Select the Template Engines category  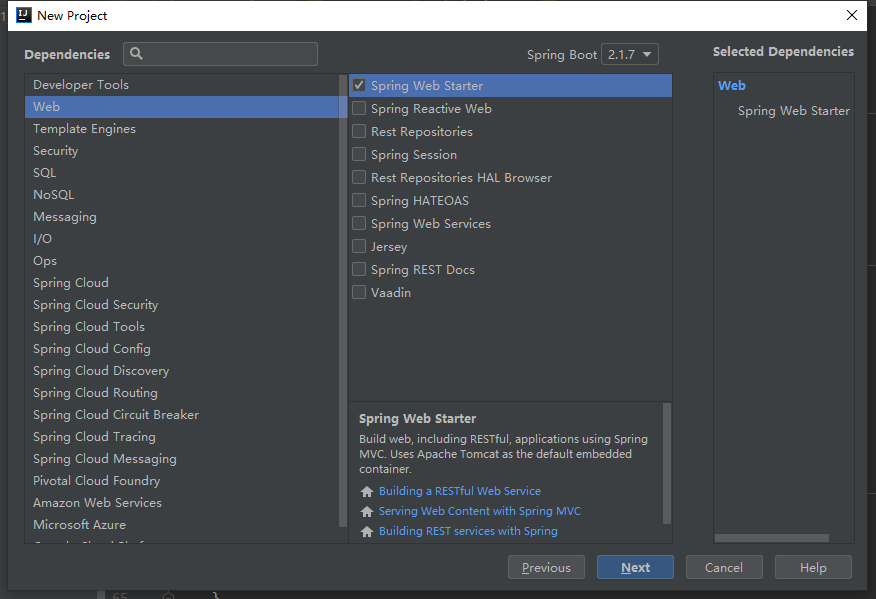click(x=182, y=129)
